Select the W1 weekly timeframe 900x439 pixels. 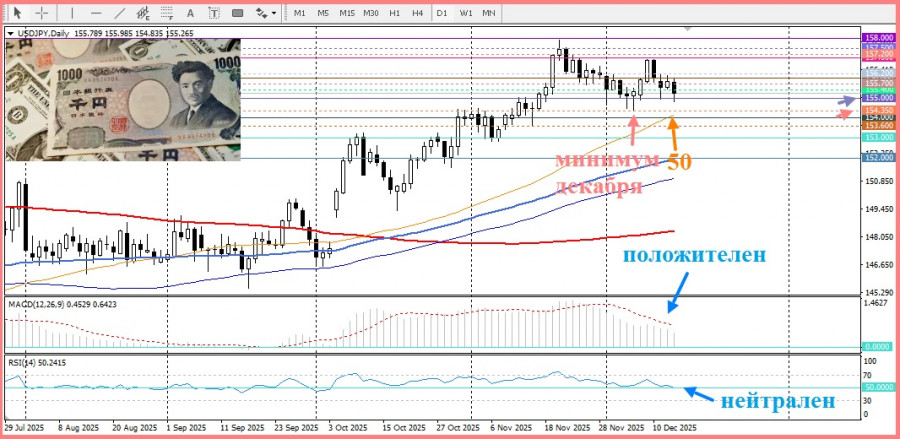click(466, 13)
